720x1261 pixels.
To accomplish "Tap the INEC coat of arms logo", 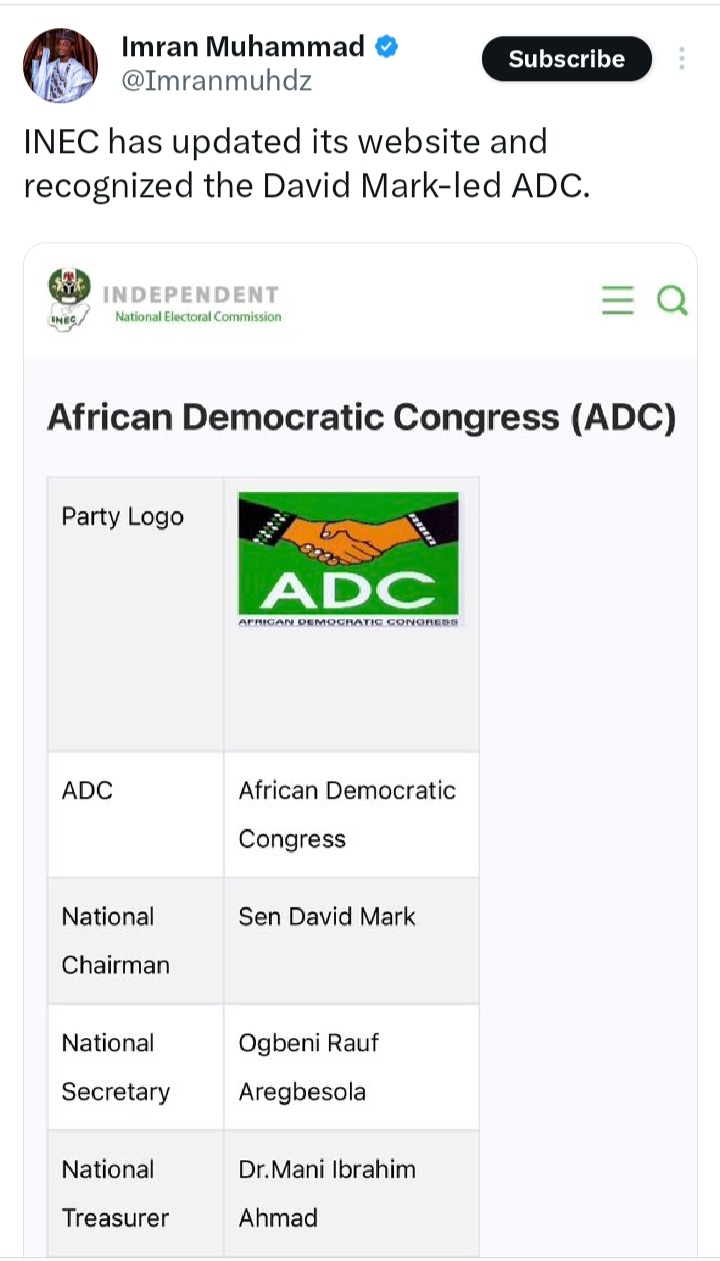I will [x=69, y=298].
